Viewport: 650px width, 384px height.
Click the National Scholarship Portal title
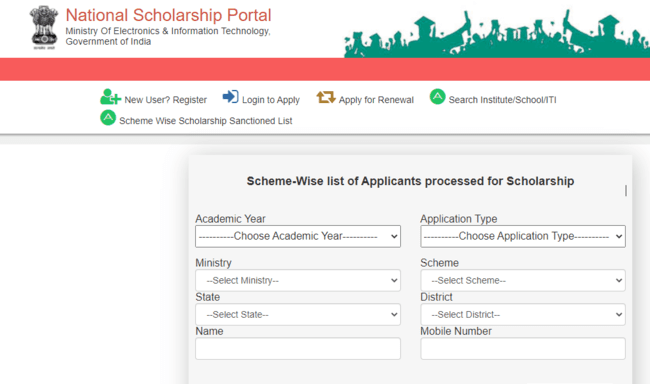168,15
